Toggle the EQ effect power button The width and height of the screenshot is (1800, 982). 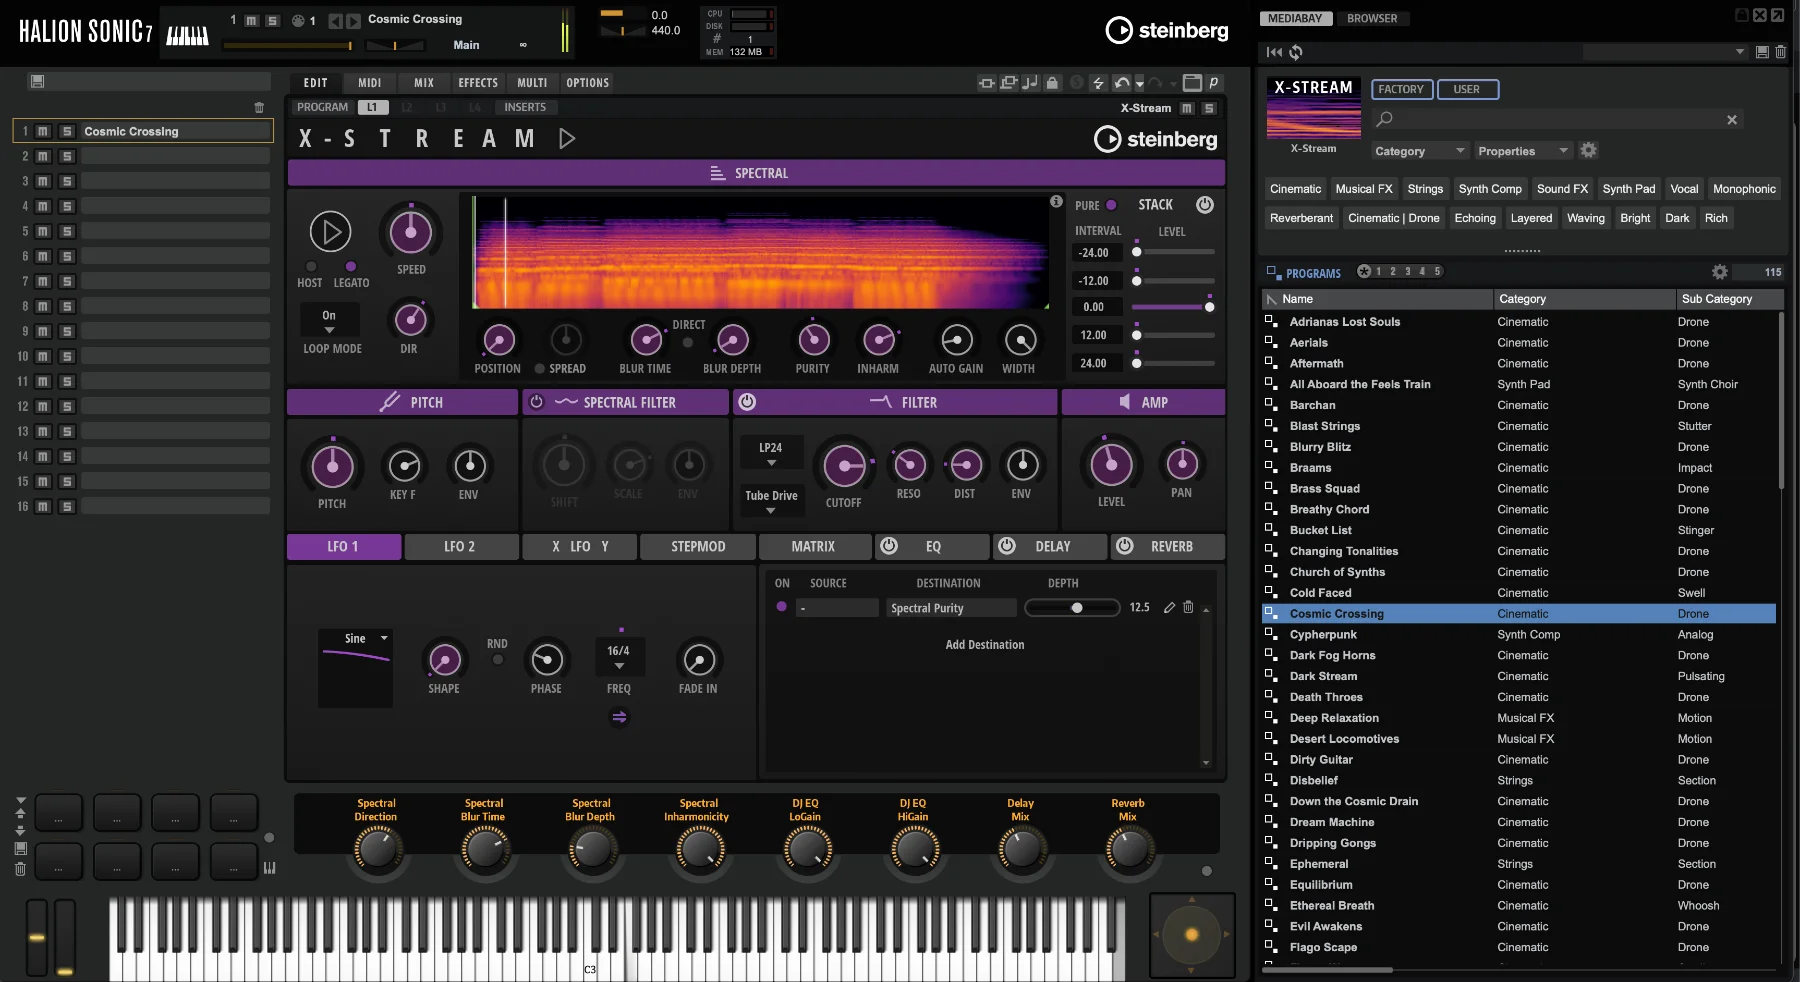(889, 546)
